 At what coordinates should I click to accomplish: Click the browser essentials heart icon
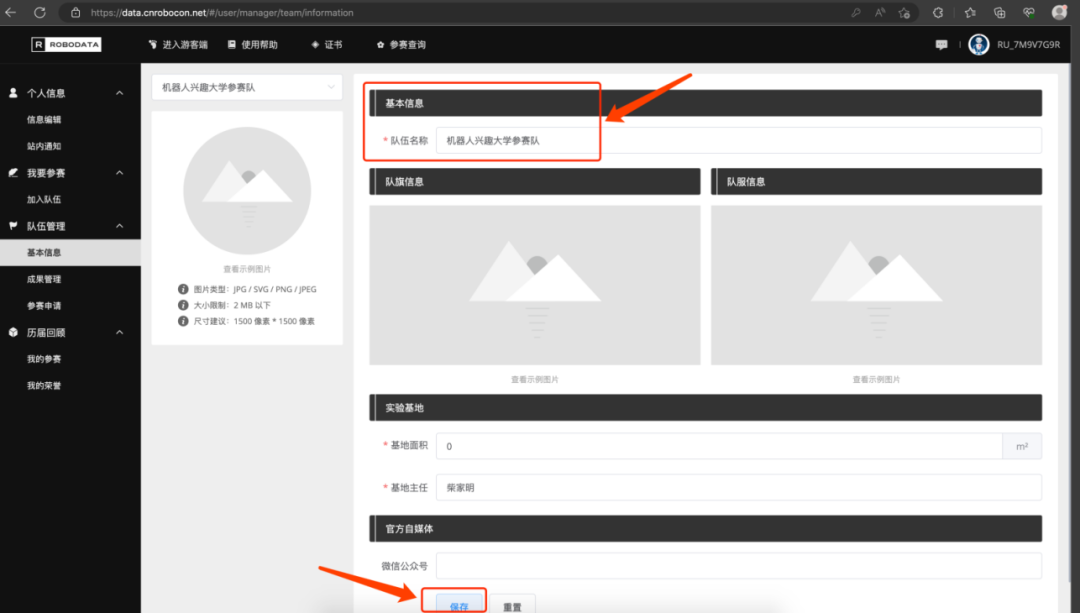click(1029, 12)
